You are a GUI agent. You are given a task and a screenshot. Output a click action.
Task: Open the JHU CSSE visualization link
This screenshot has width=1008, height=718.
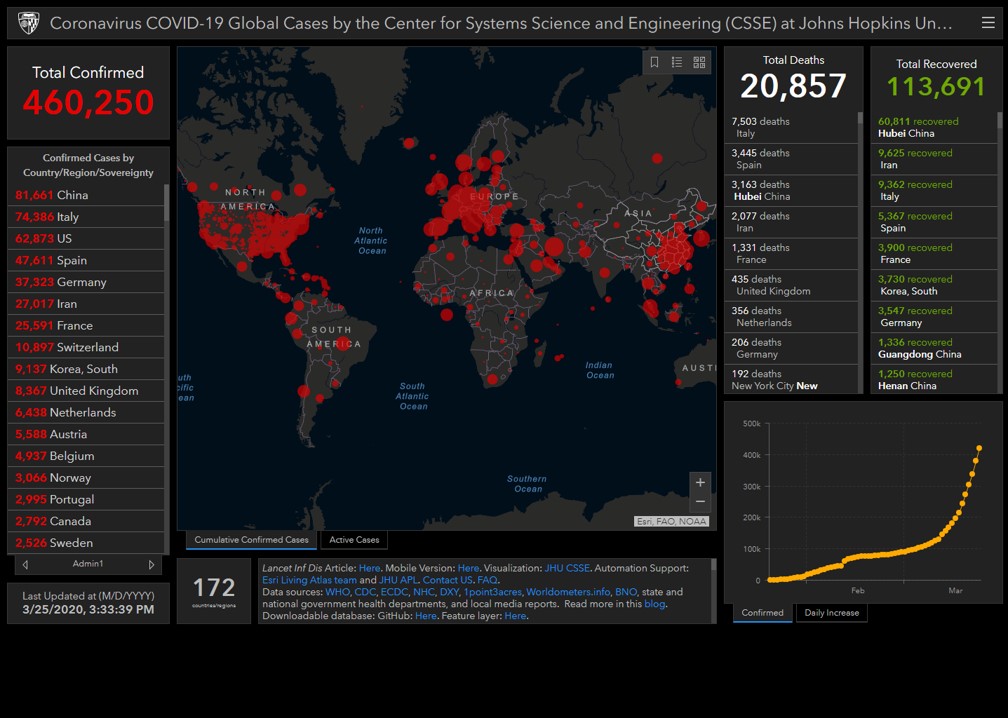pos(567,568)
